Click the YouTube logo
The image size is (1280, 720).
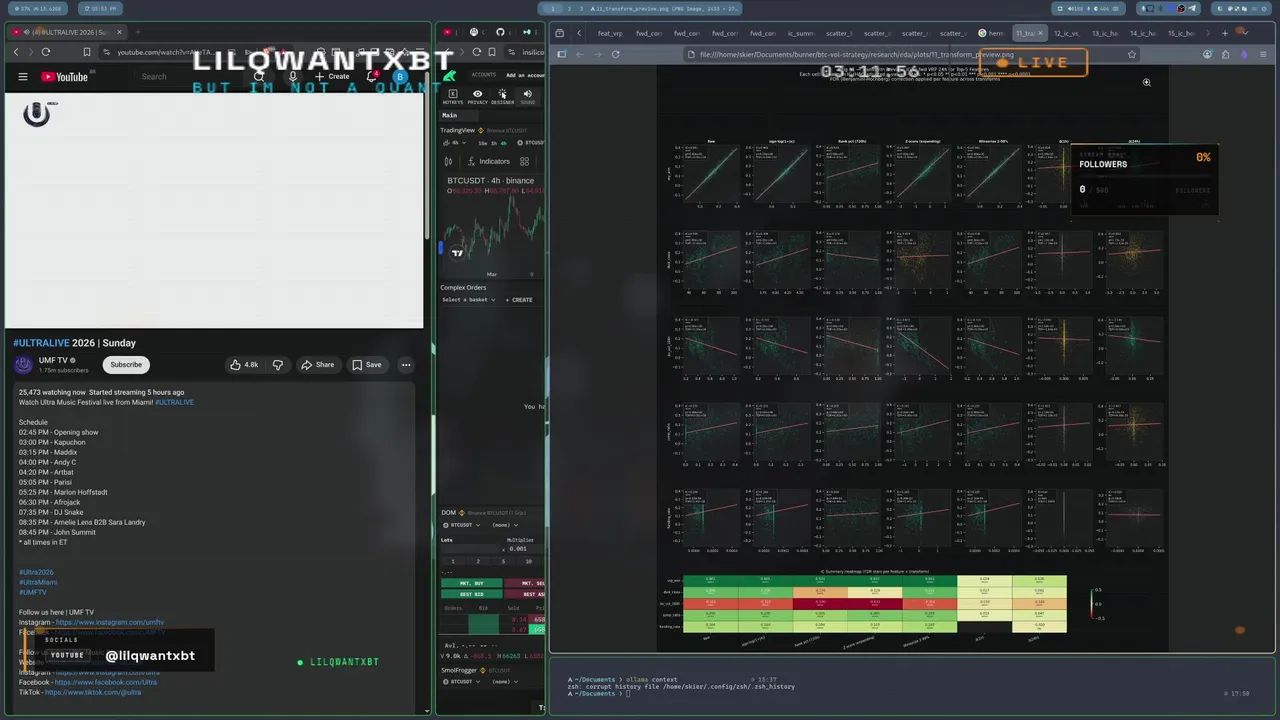click(x=65, y=77)
